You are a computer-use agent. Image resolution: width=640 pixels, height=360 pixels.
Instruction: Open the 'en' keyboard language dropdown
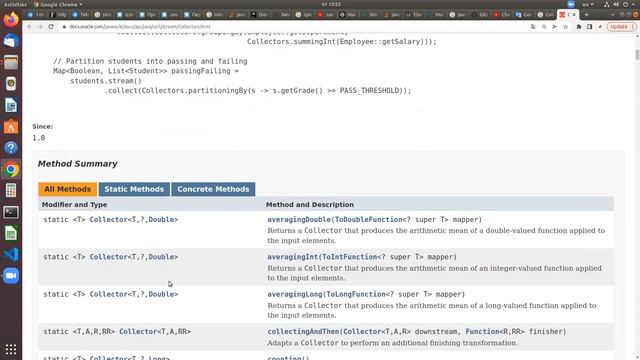(x=588, y=4)
